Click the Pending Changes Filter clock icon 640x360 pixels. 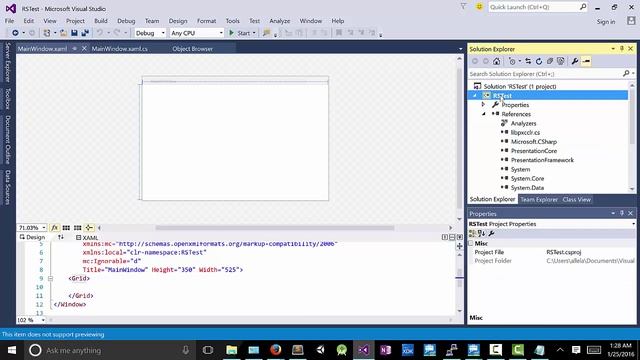[512, 61]
